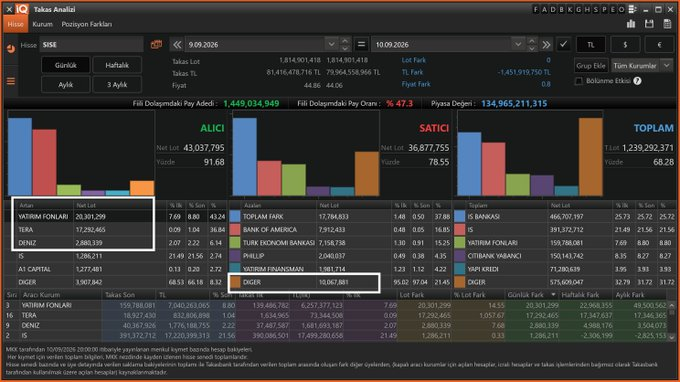Click the equals sign between dates

point(361,44)
